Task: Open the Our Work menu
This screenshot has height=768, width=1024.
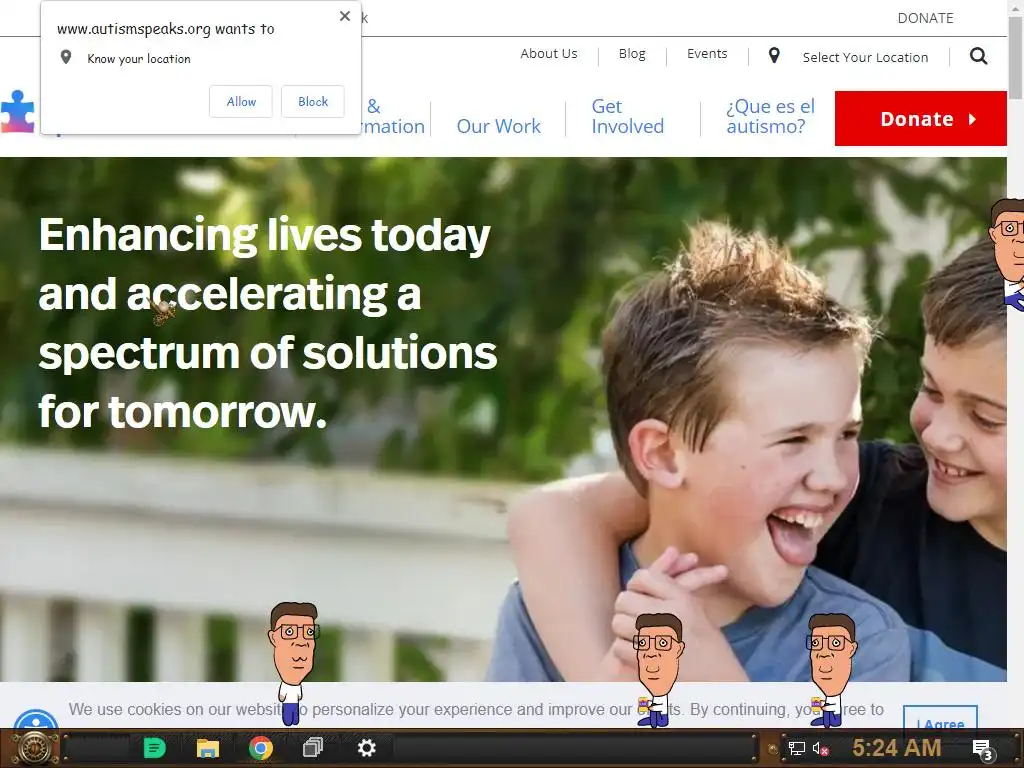Action: click(498, 126)
